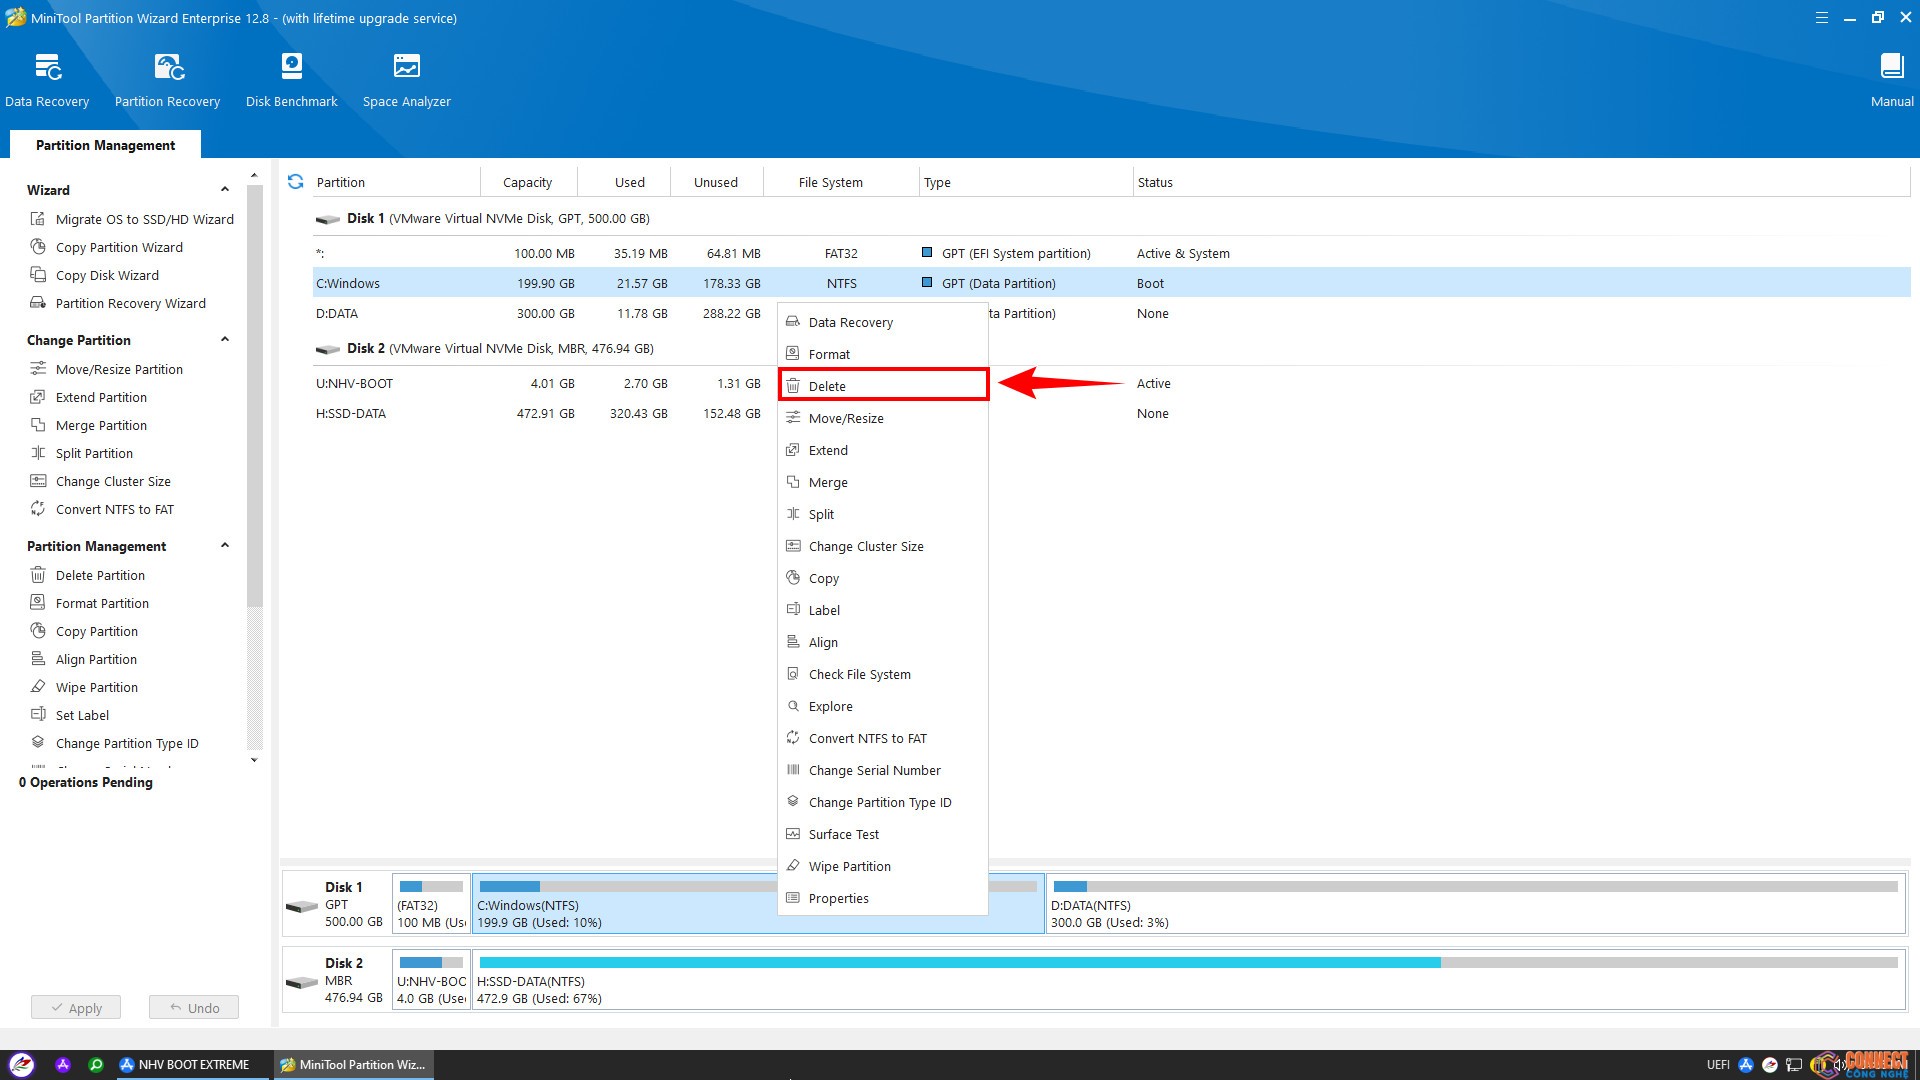Choose Data Recovery in context menu

pos(883,322)
